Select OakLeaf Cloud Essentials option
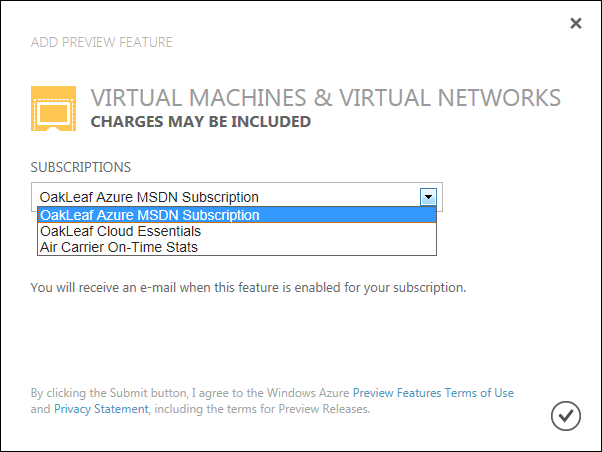 (121, 231)
